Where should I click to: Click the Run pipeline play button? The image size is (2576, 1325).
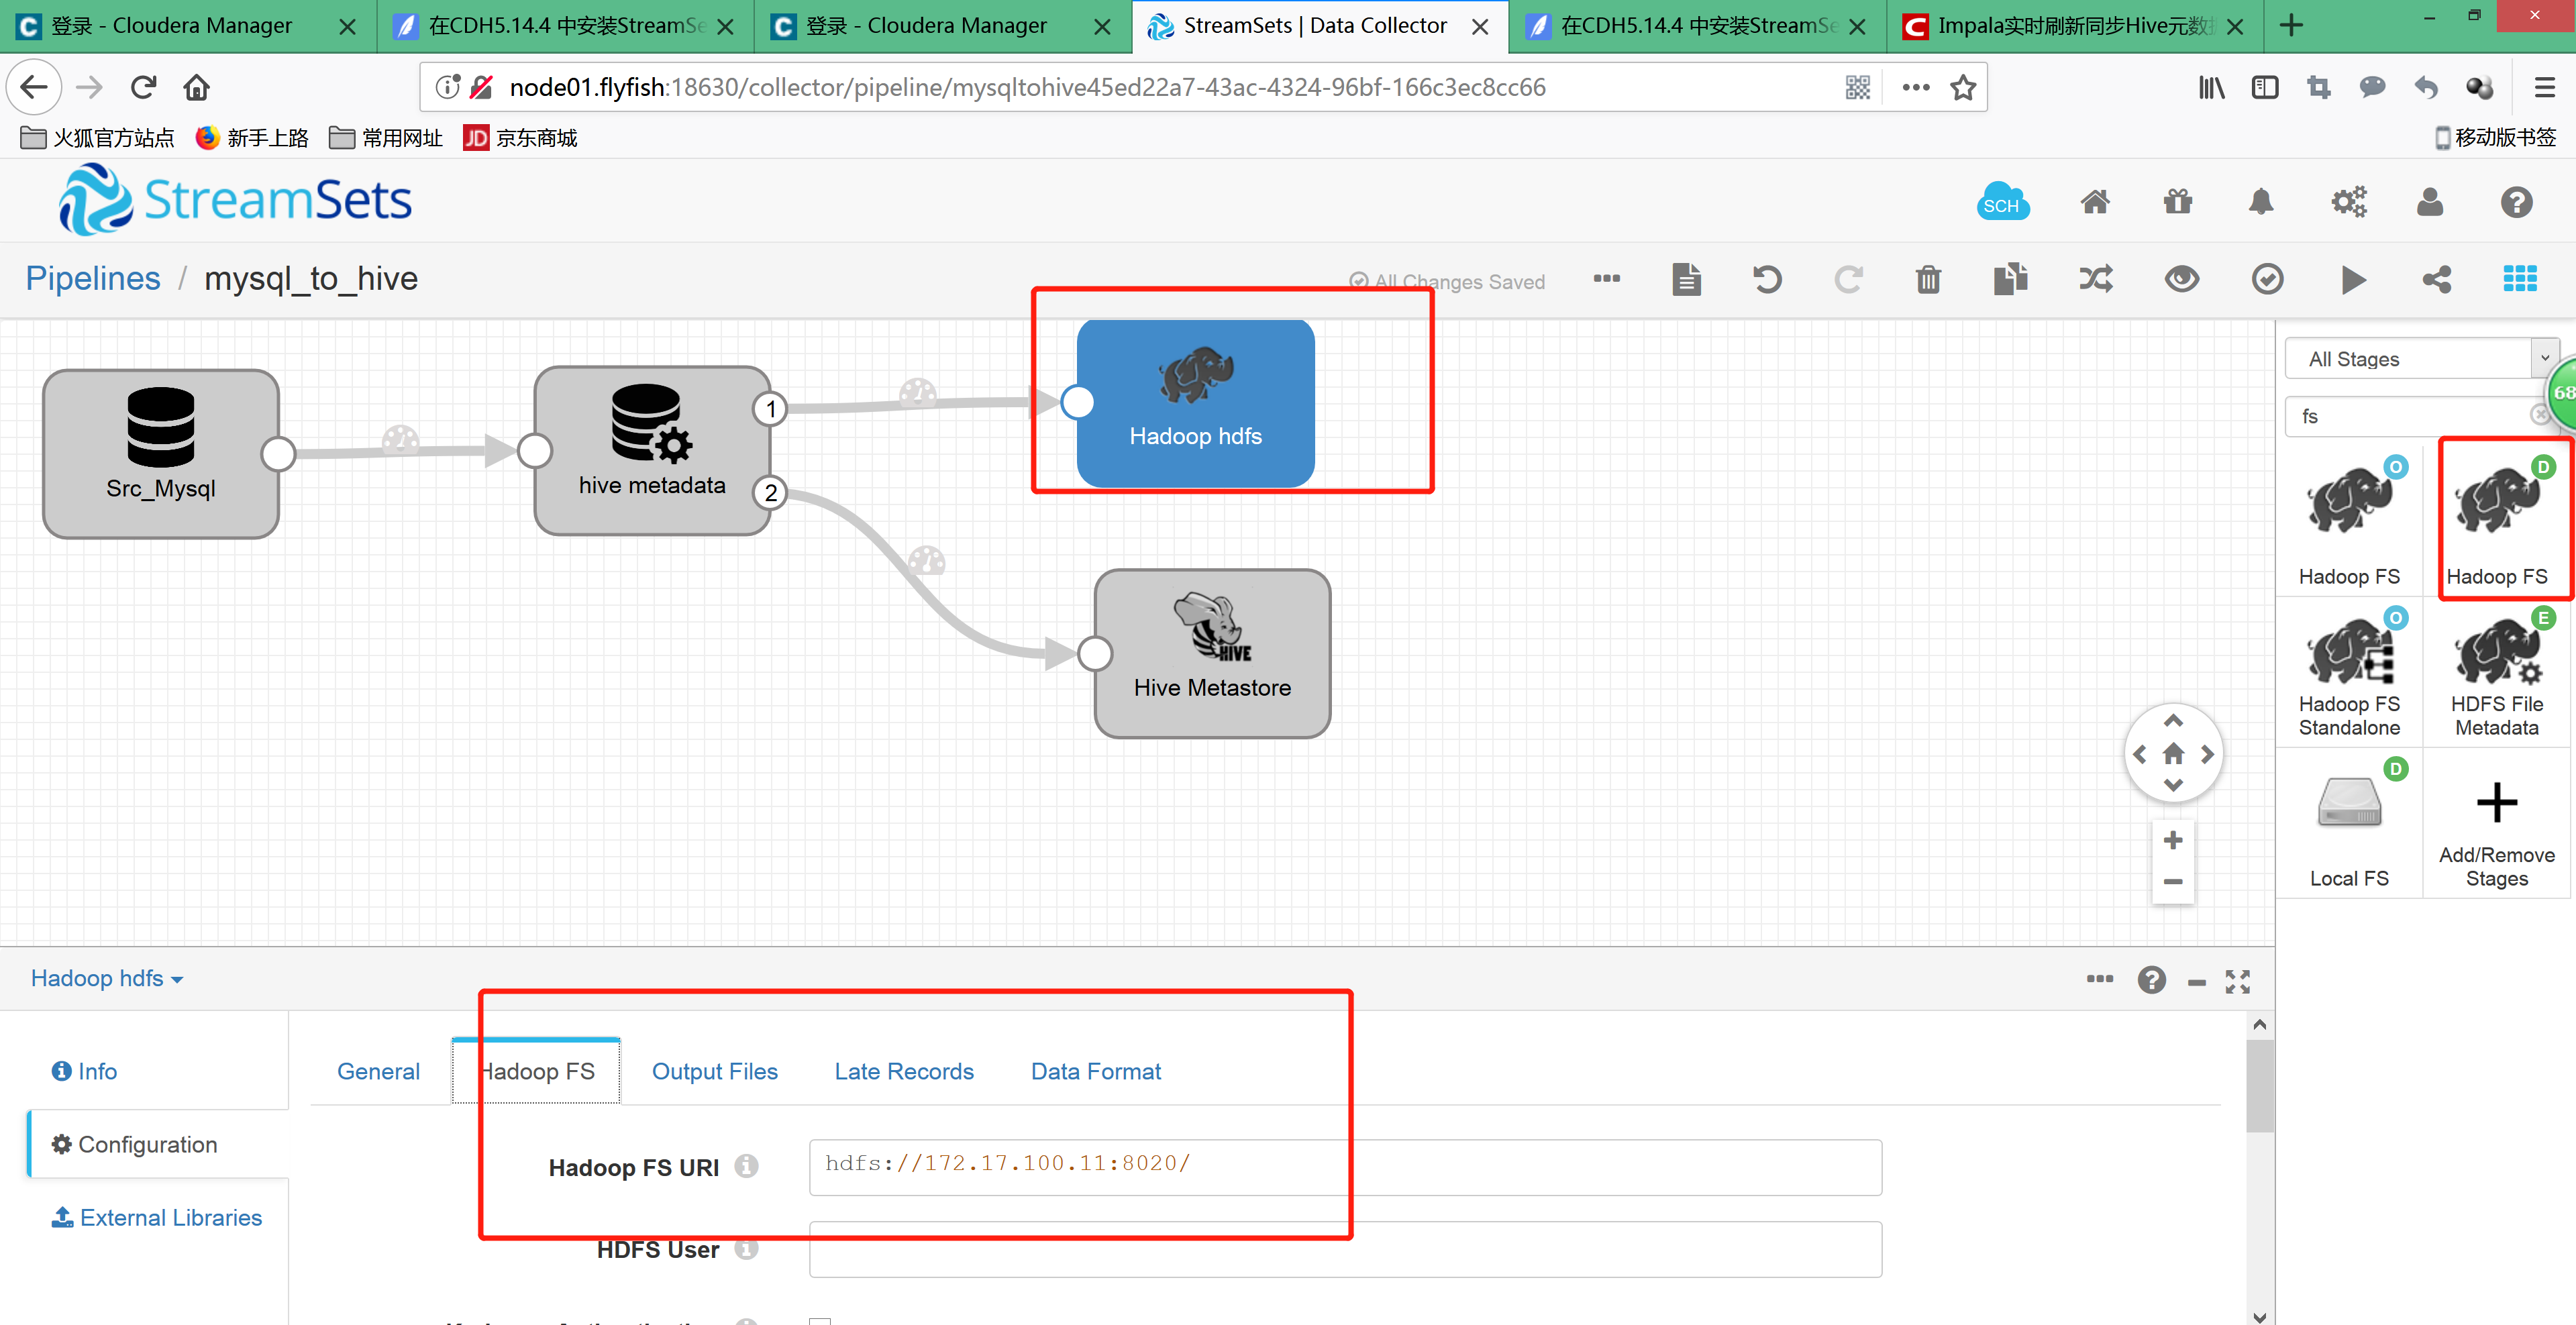[x=2351, y=279]
